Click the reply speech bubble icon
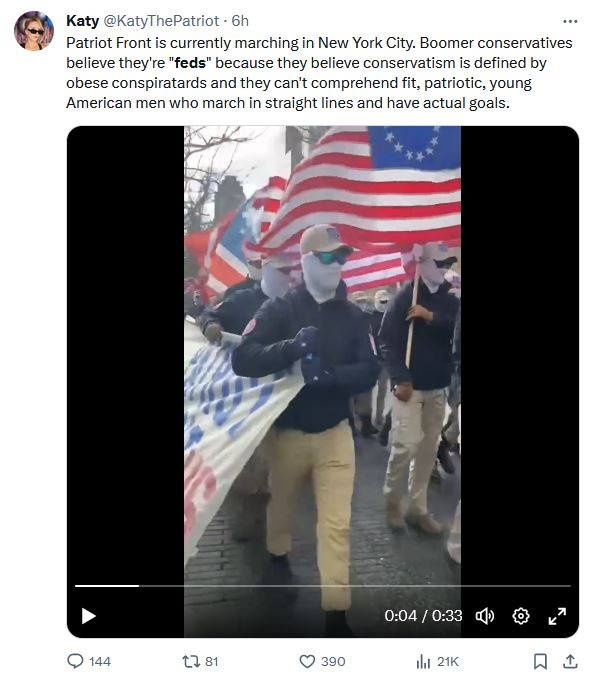The image size is (592, 680). [x=75, y=661]
